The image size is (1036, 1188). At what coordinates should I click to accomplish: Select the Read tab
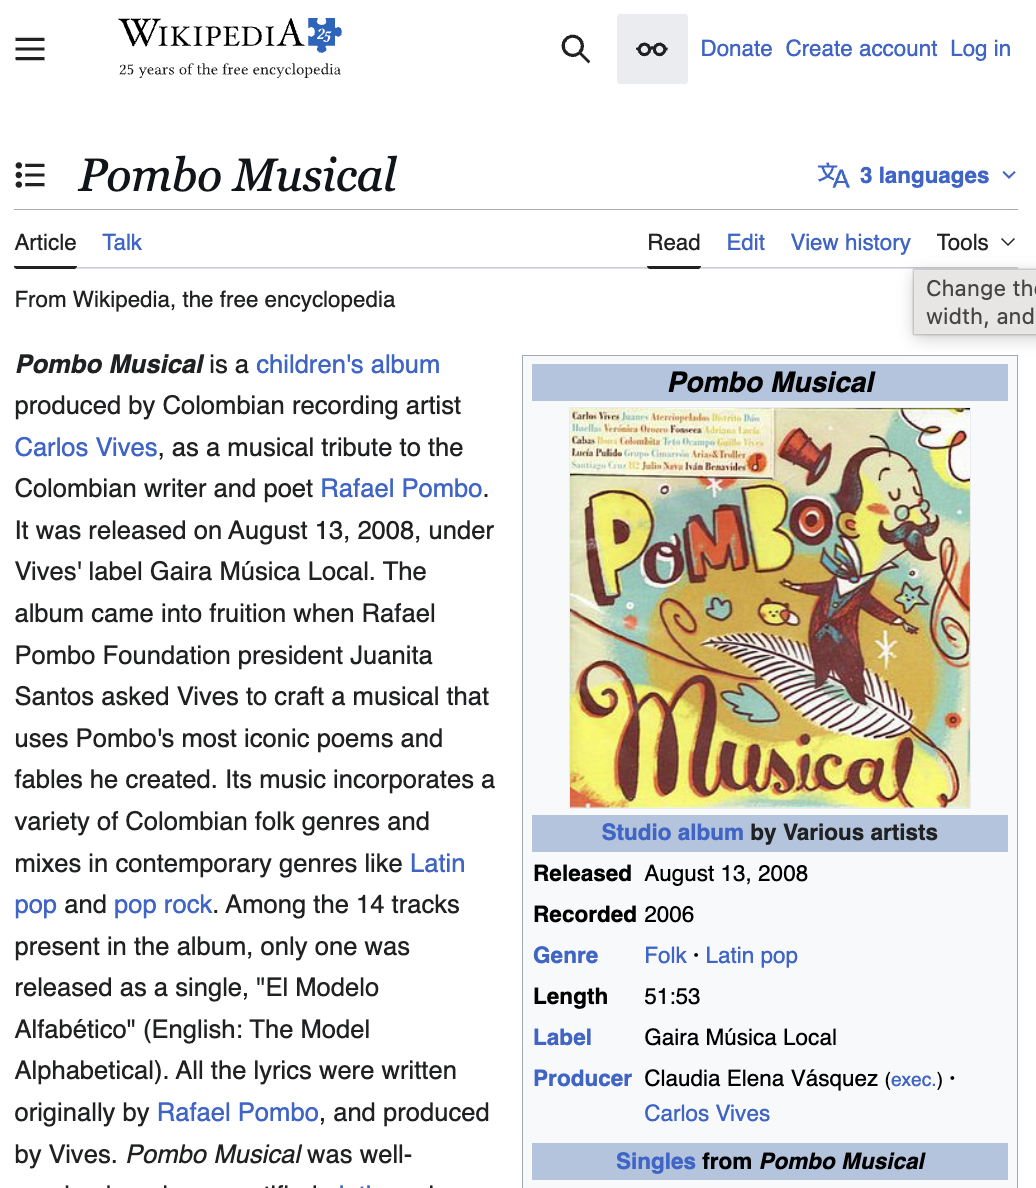point(674,242)
